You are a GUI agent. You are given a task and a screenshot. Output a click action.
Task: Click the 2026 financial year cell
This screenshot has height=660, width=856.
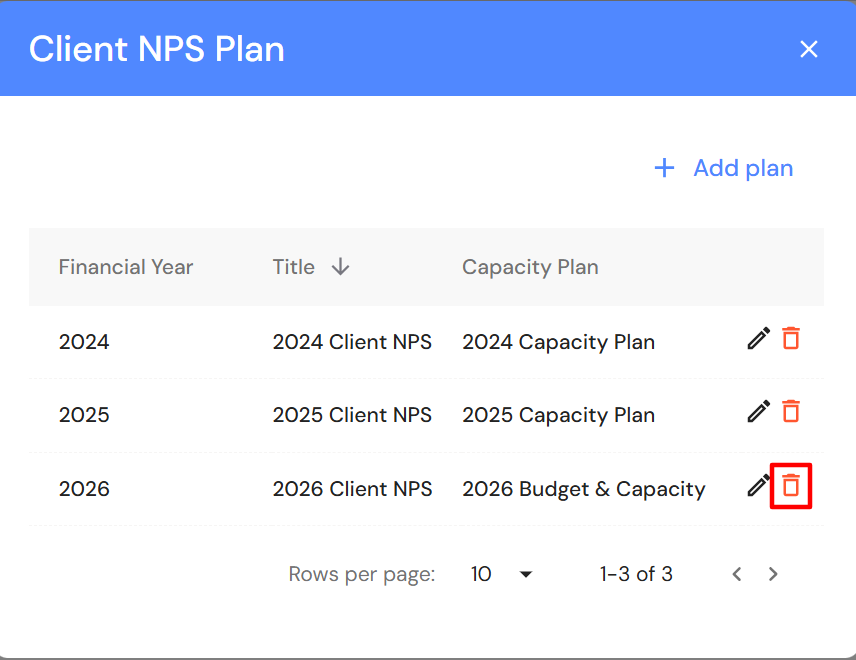84,489
